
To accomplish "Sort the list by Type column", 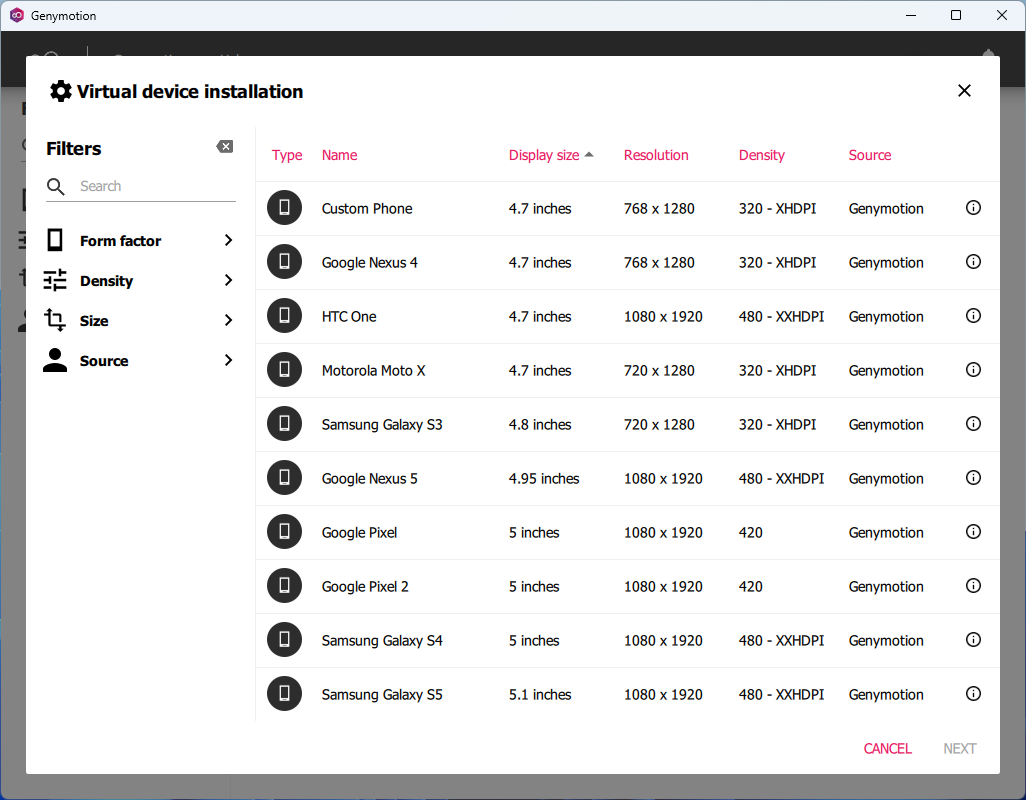I will 287,155.
